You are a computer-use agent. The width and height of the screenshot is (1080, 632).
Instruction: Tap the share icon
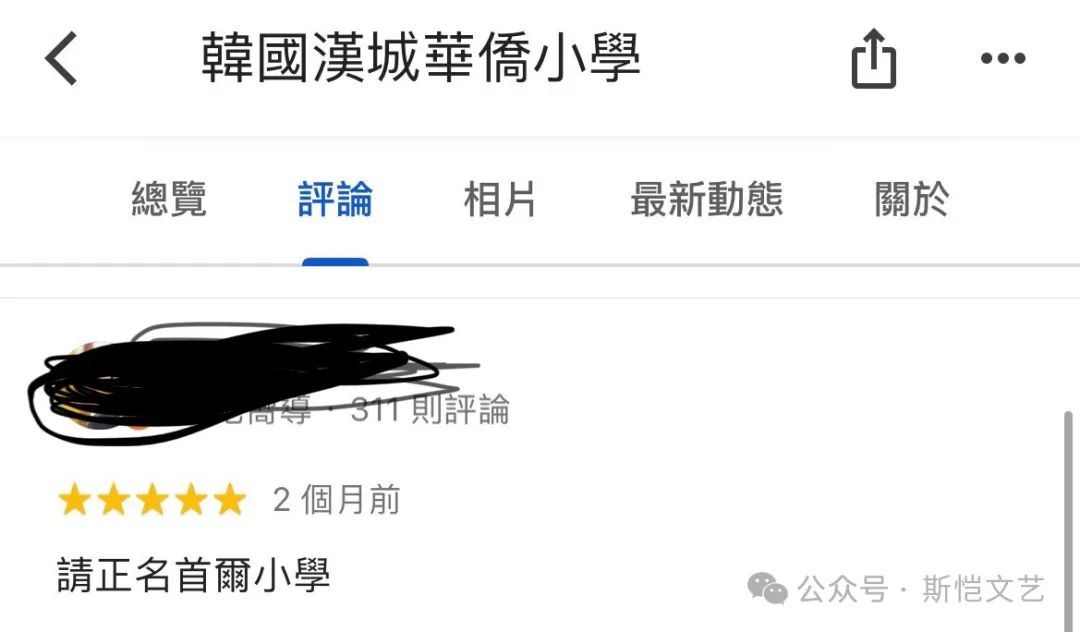[x=873, y=59]
